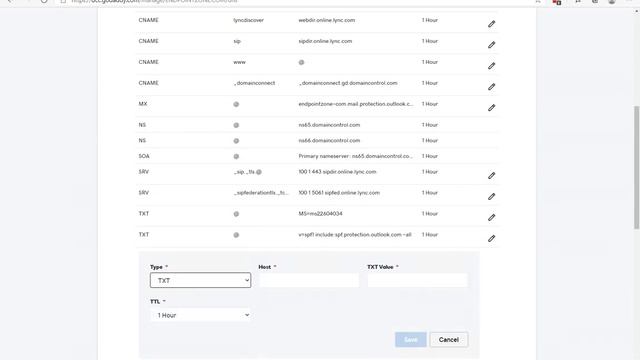Open the TTL dropdown showing 1 Hour
Screen dimensions: 640x360
(200, 315)
